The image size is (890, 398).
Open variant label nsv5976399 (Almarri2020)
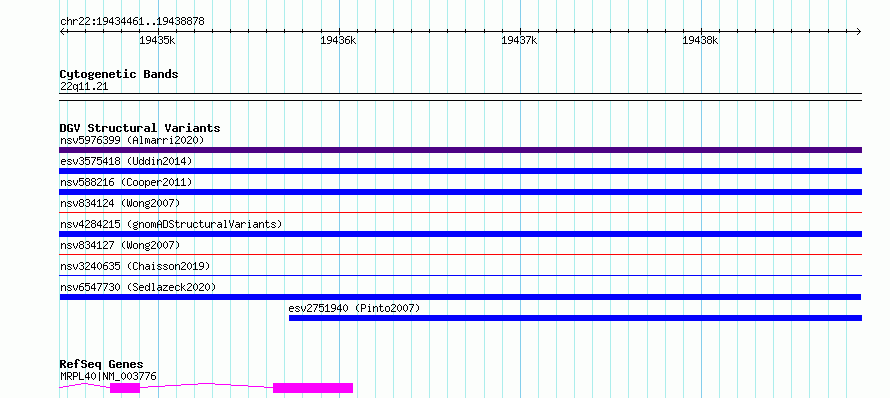132,140
